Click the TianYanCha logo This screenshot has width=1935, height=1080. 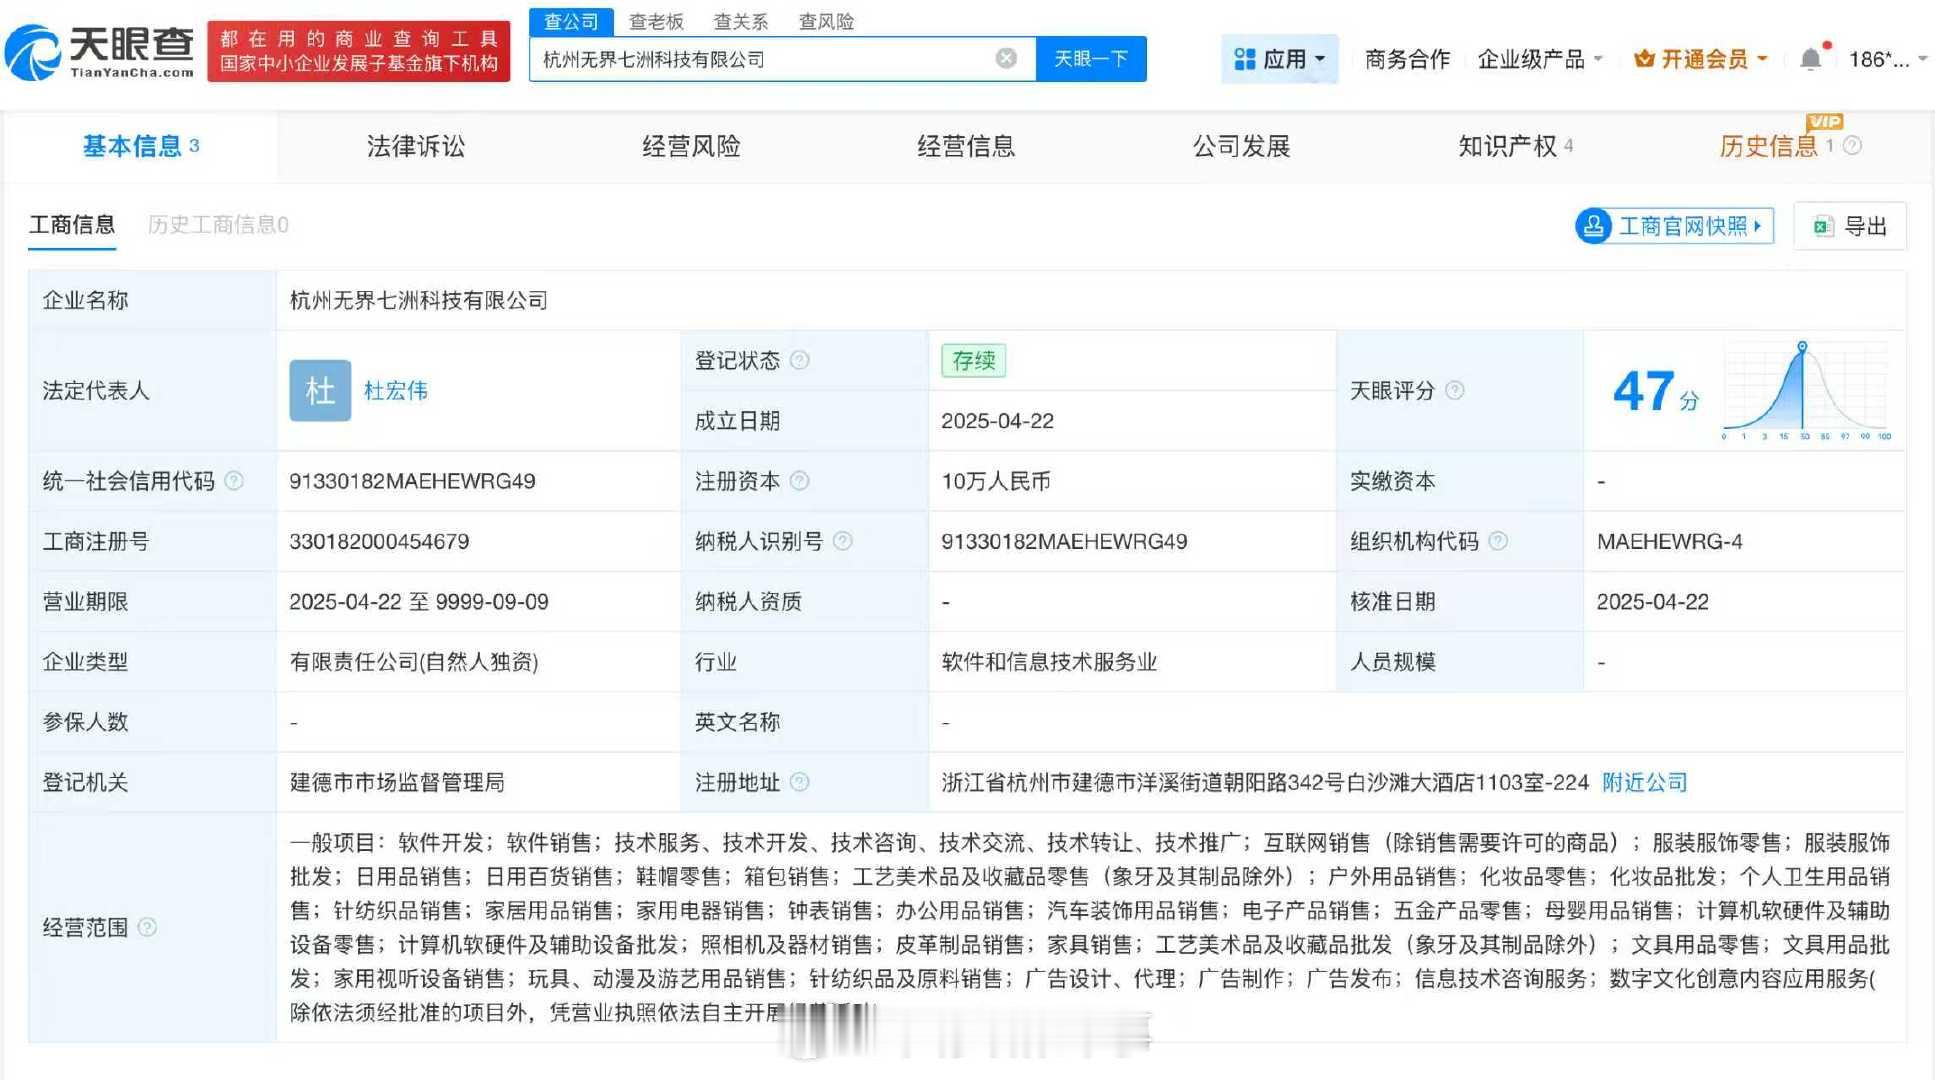[100, 52]
